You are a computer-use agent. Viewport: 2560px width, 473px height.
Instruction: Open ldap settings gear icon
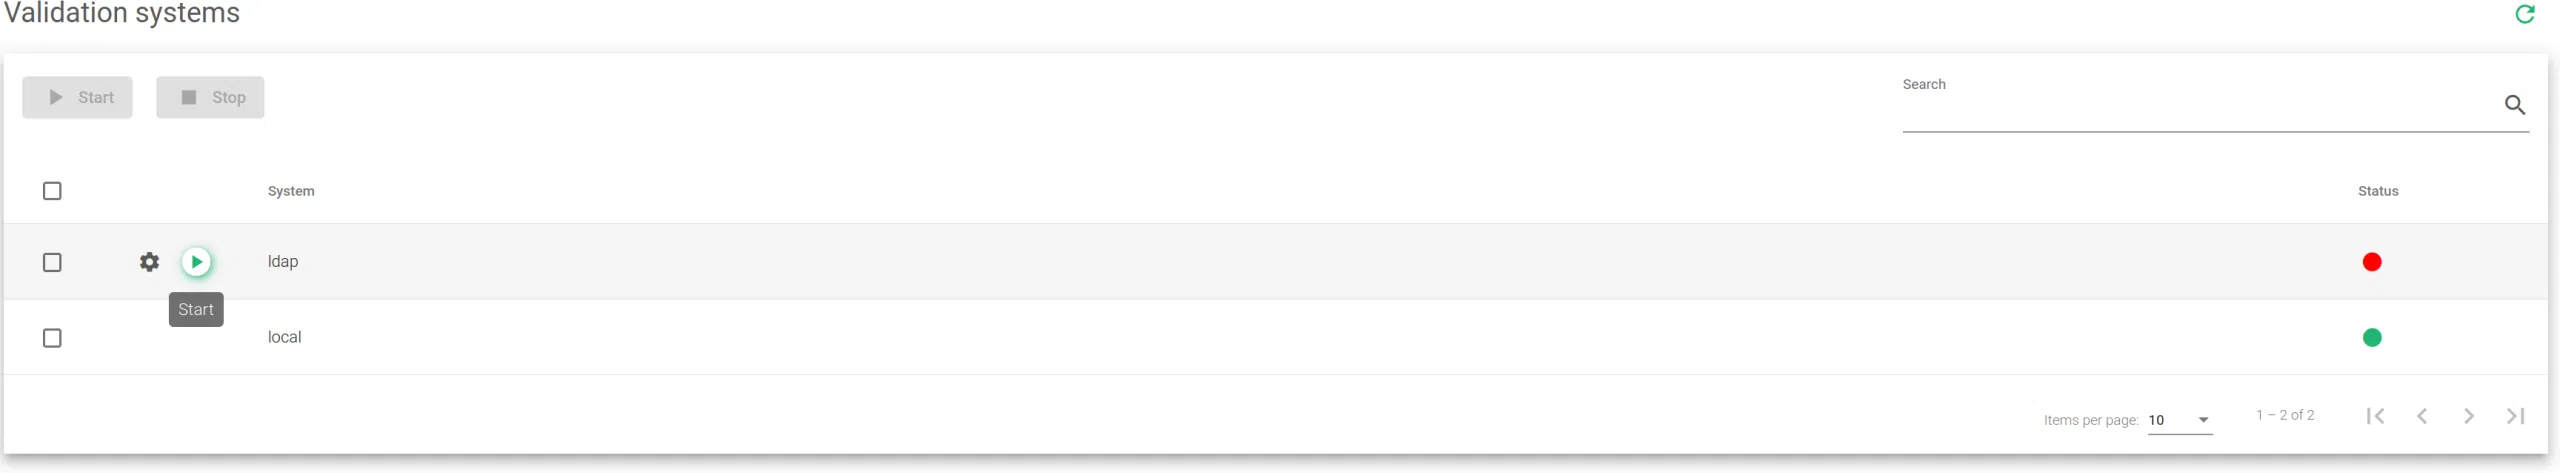coord(149,262)
